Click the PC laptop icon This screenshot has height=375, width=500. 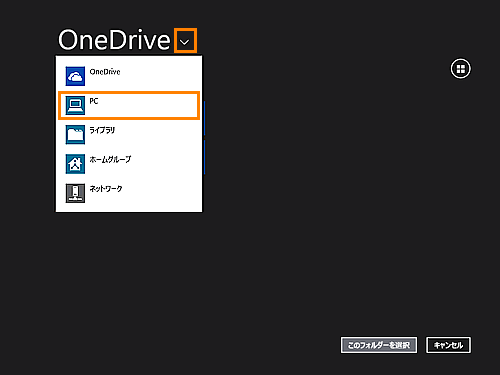point(75,105)
